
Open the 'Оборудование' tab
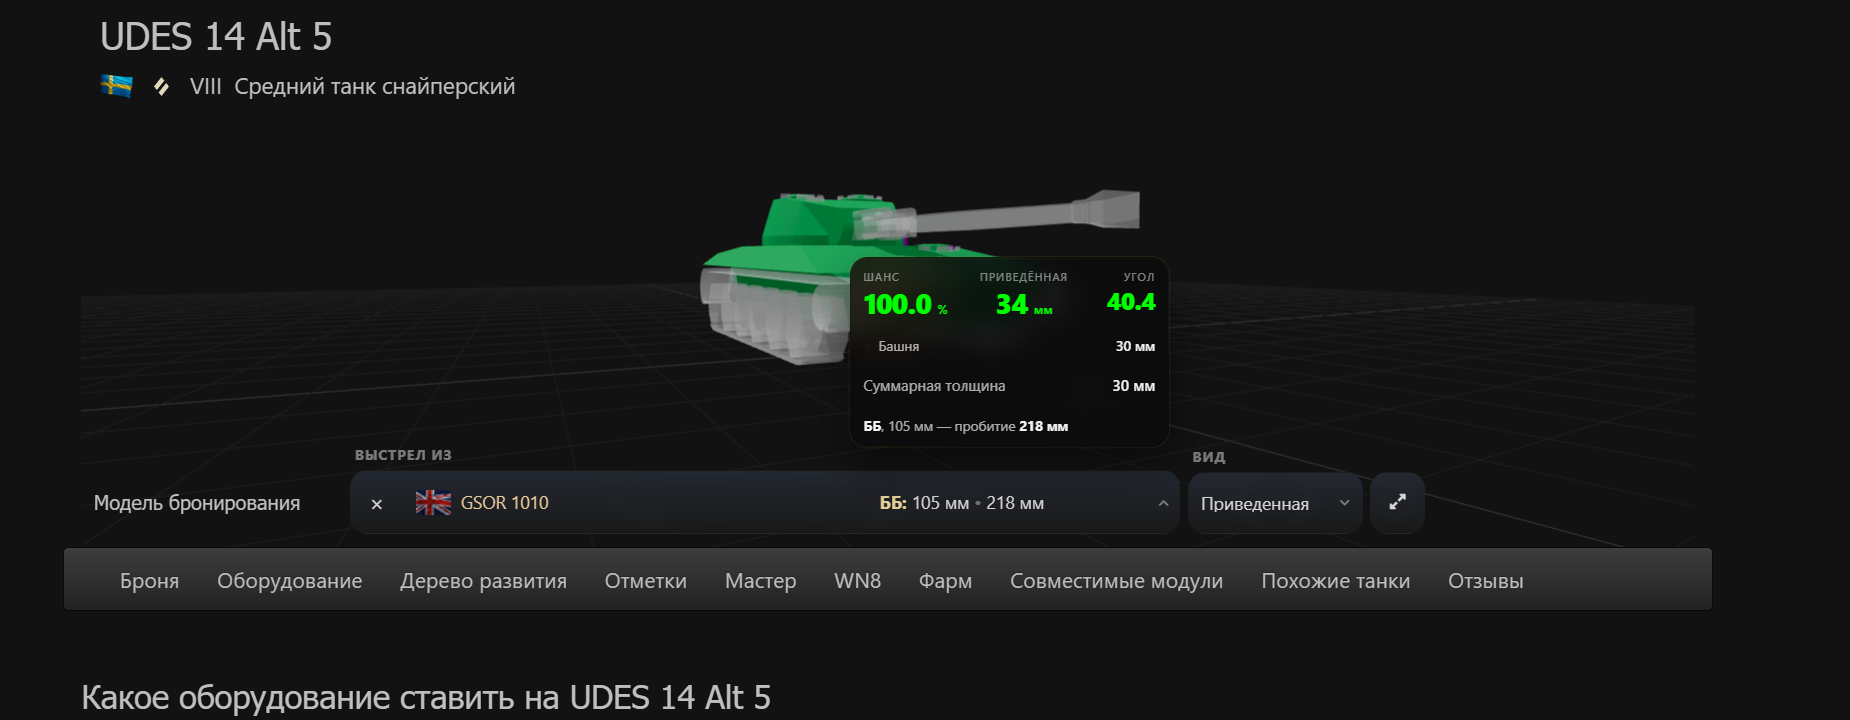[290, 581]
